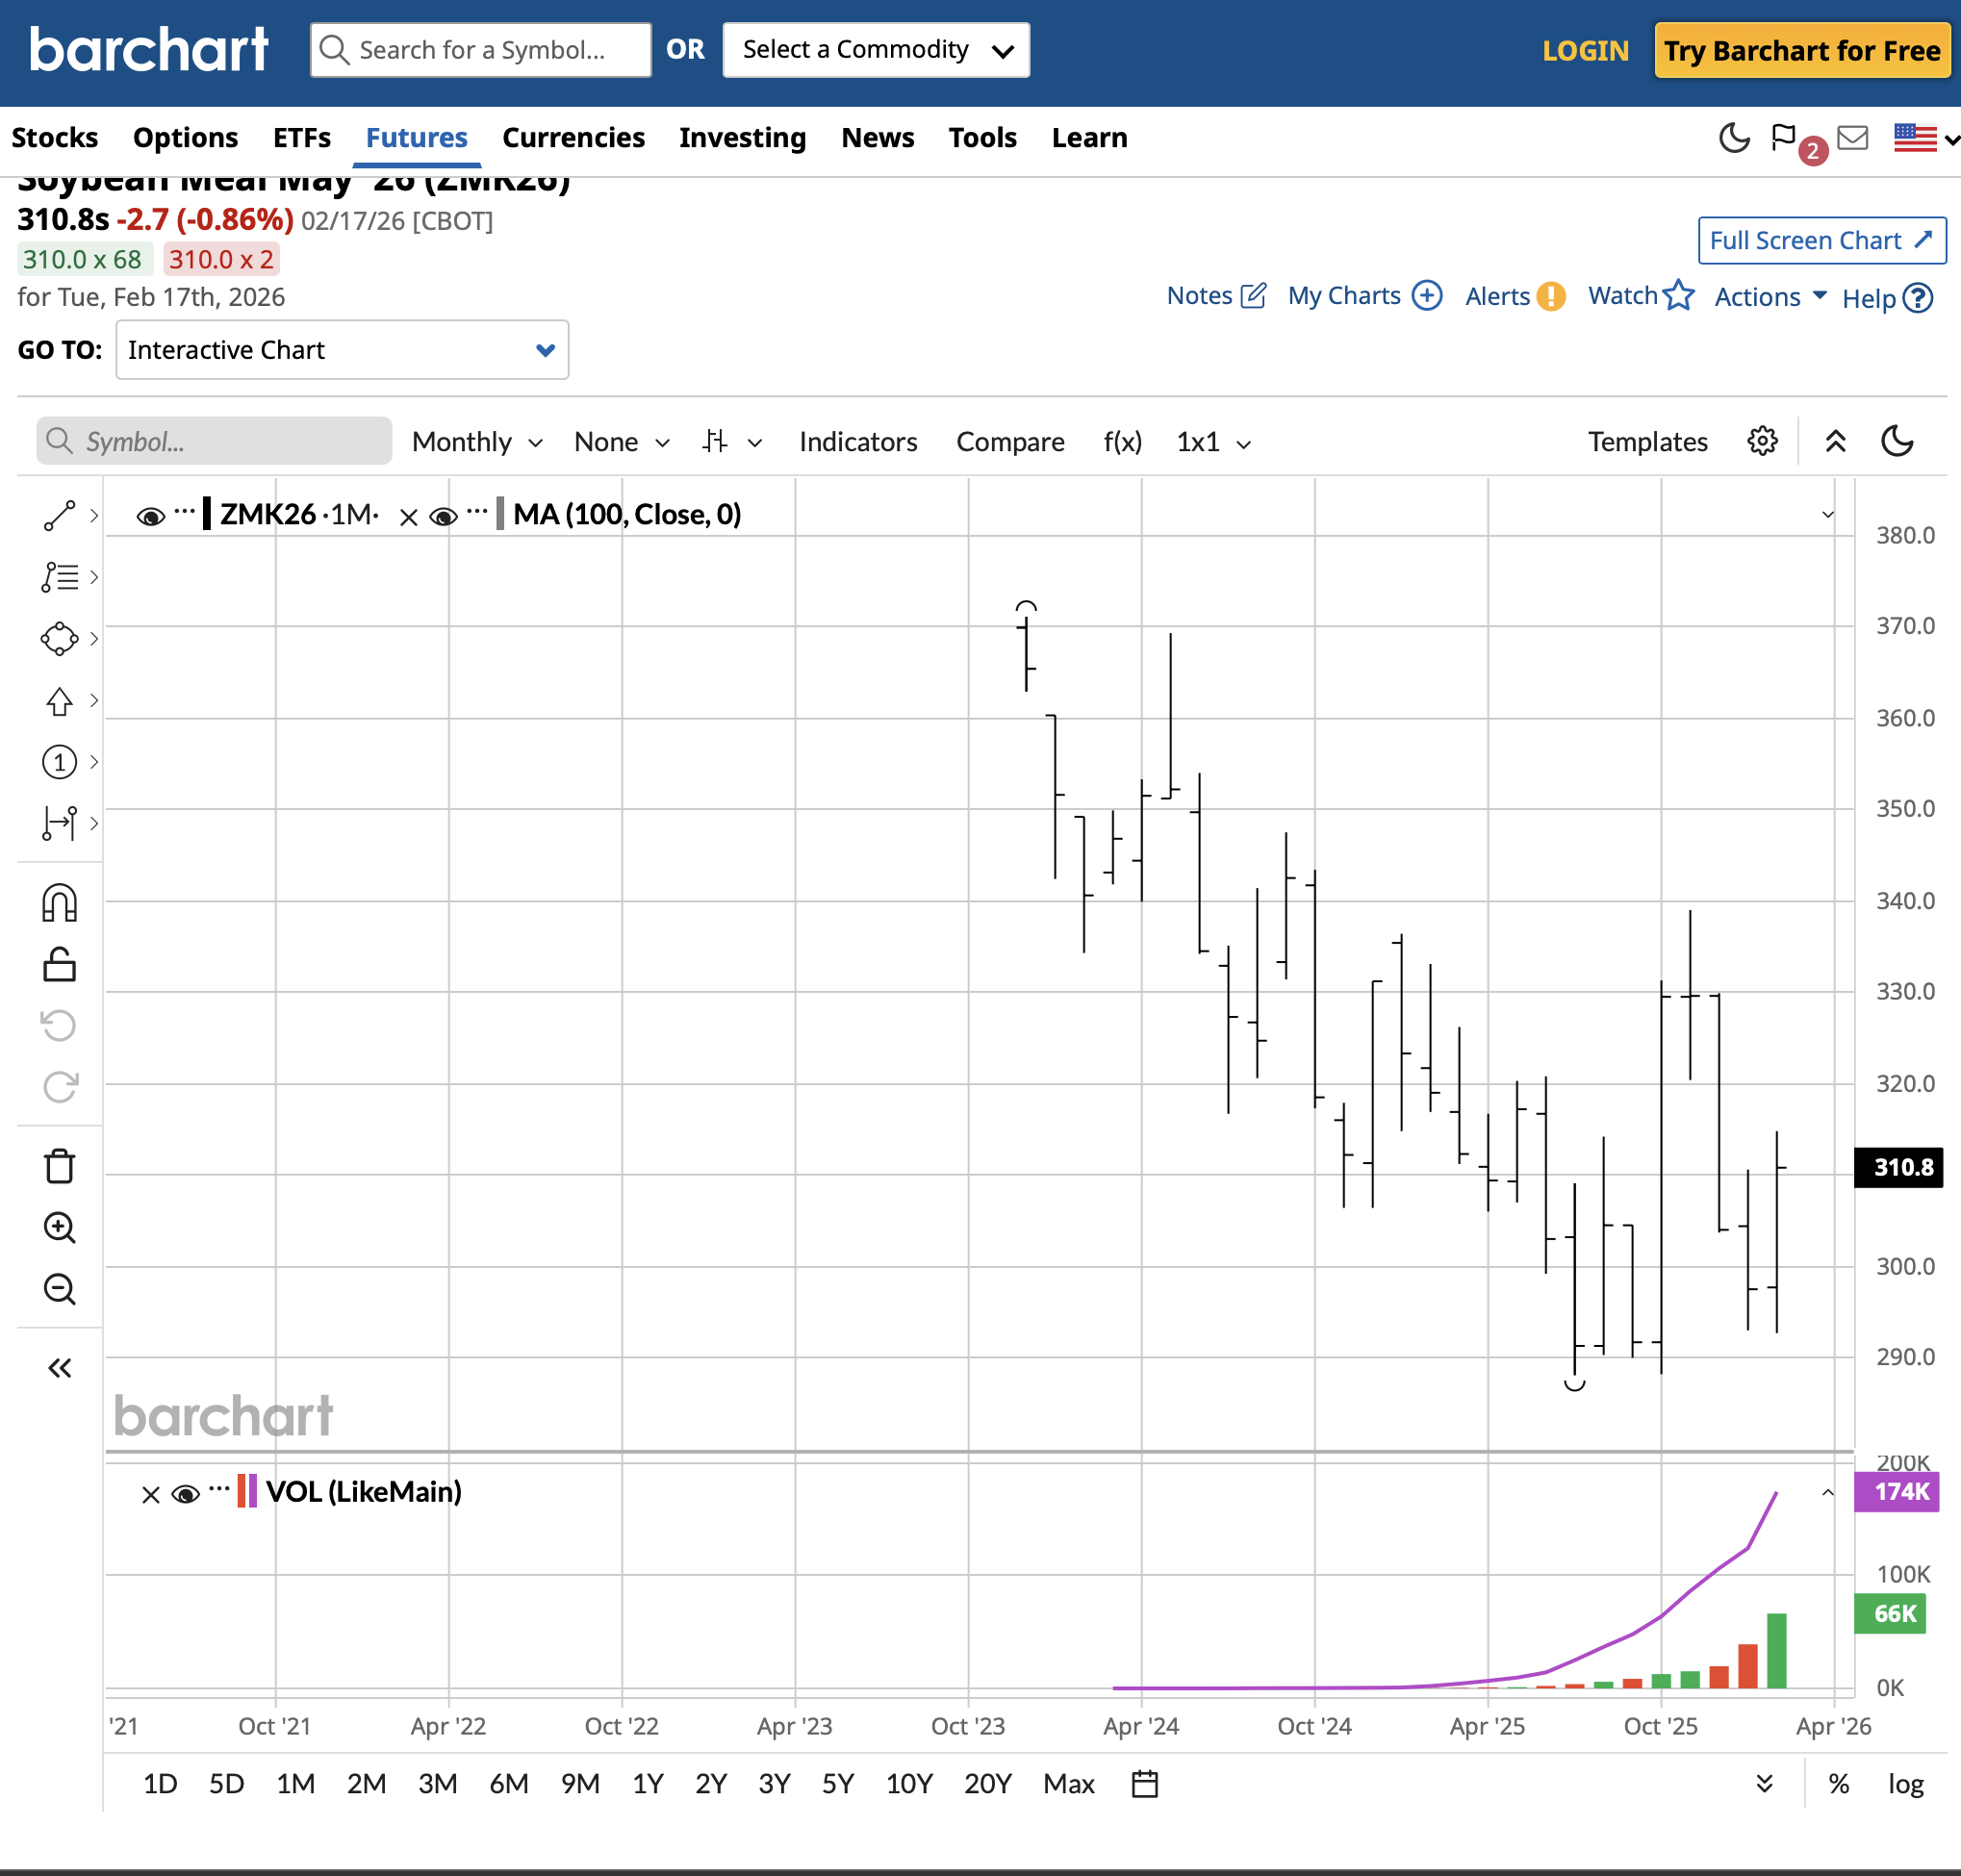
Task: Open the date range calendar icon
Action: click(x=1144, y=1784)
